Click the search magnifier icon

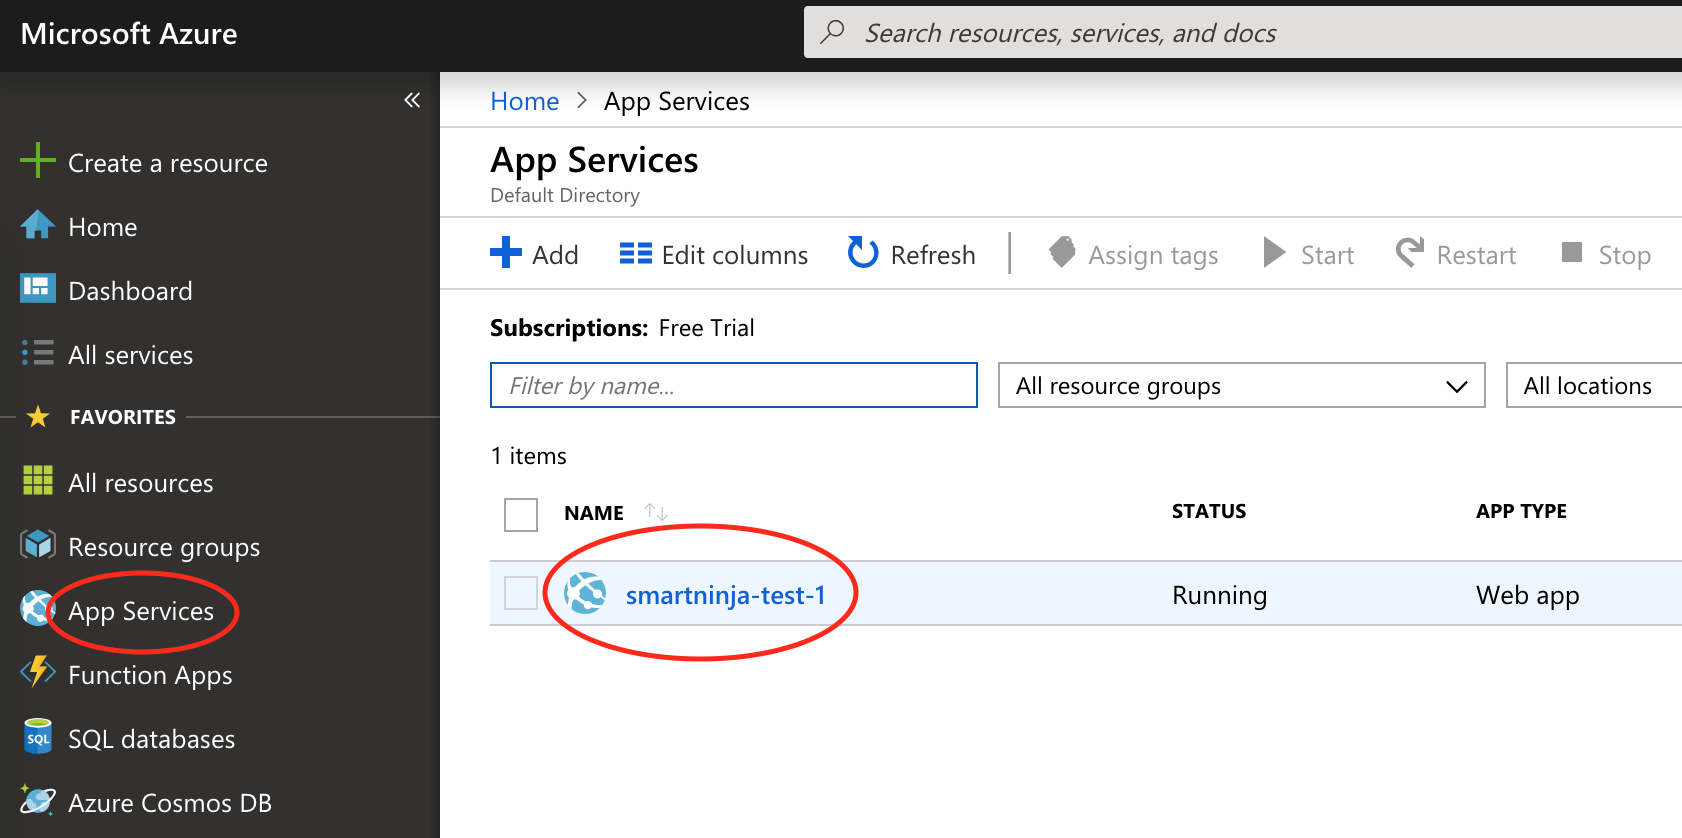pyautogui.click(x=832, y=32)
